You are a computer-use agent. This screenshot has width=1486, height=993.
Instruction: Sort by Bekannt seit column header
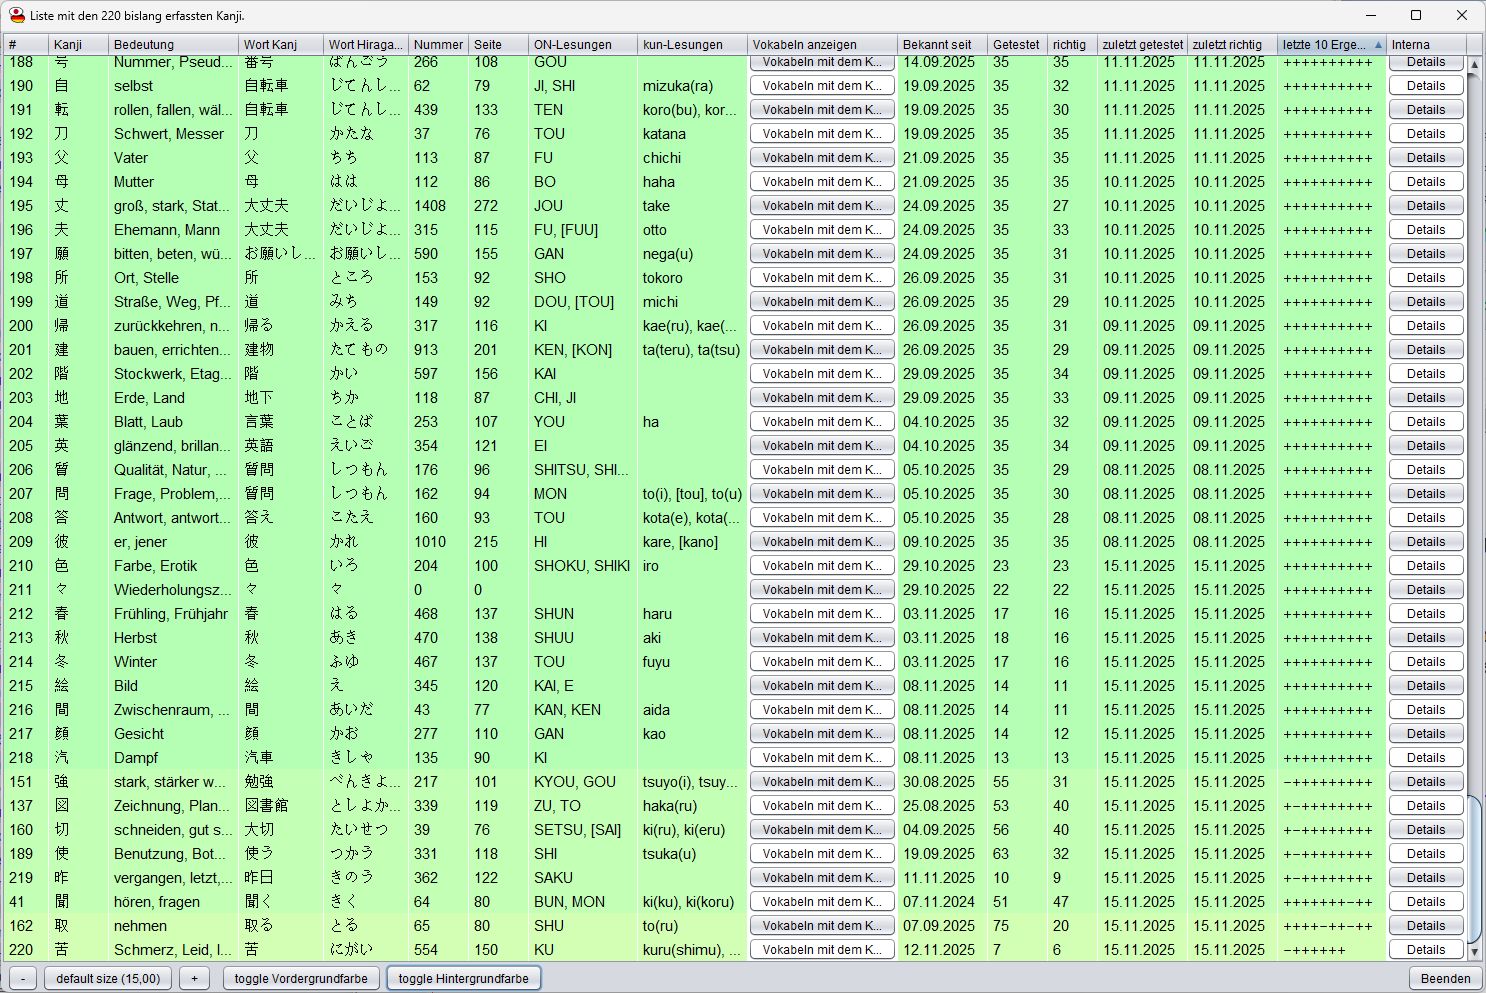[941, 45]
